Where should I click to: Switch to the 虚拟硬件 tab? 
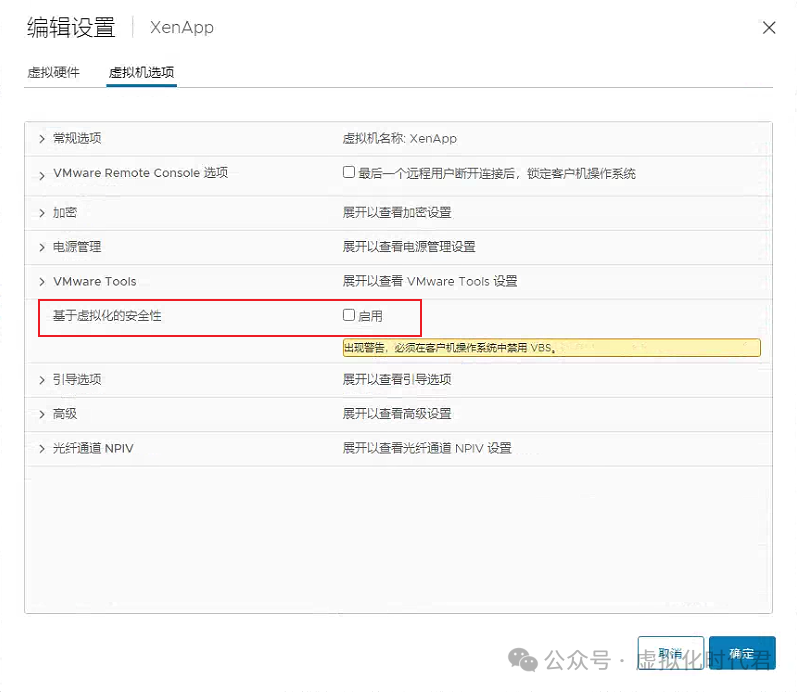click(53, 73)
